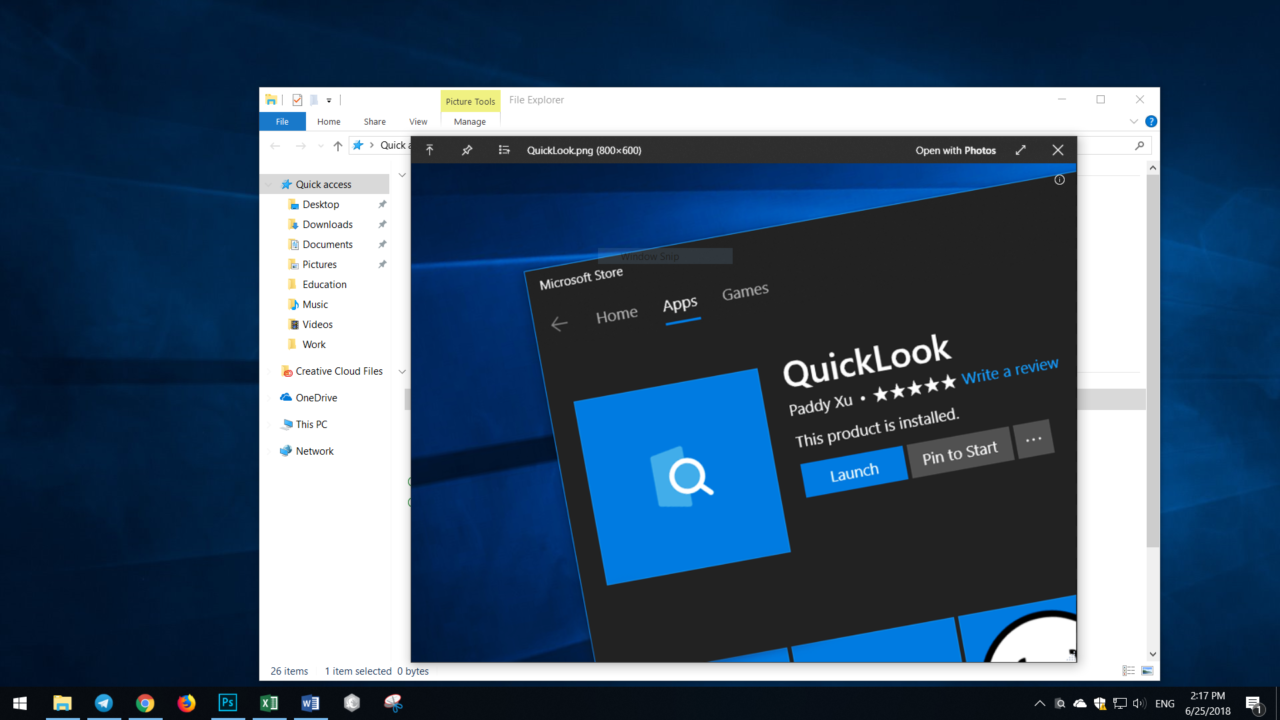Screen dimensions: 1280x720
Task: Click the File Explorer folder icon in title bar
Action: (x=271, y=100)
